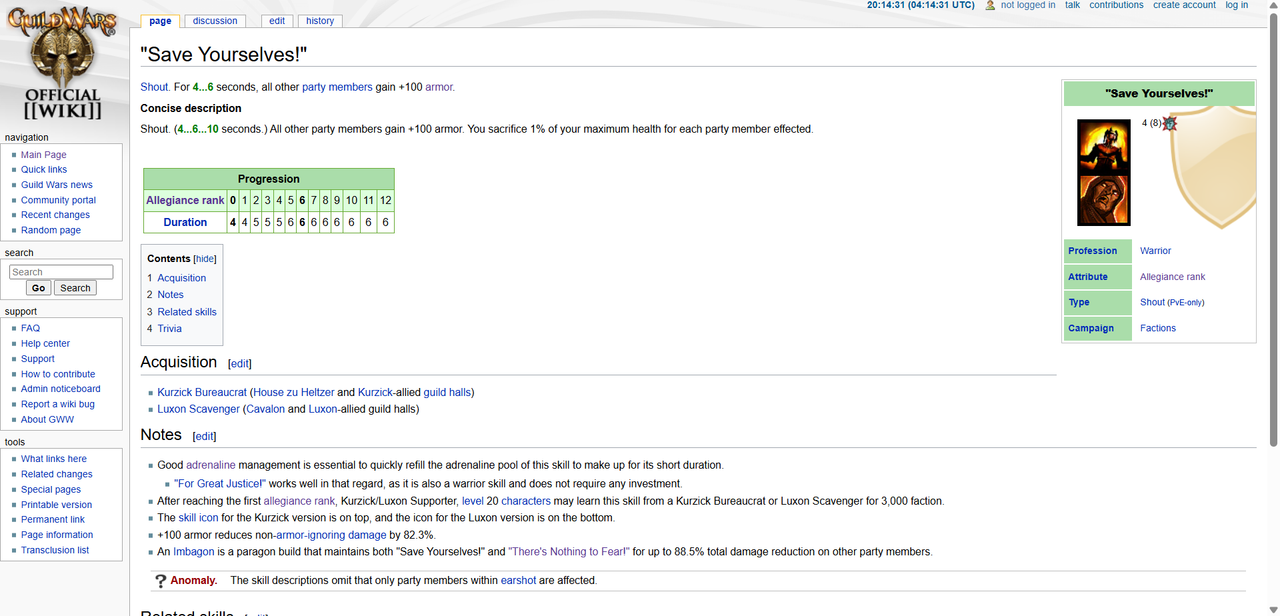
Task: Click the Search button
Action: (75, 288)
